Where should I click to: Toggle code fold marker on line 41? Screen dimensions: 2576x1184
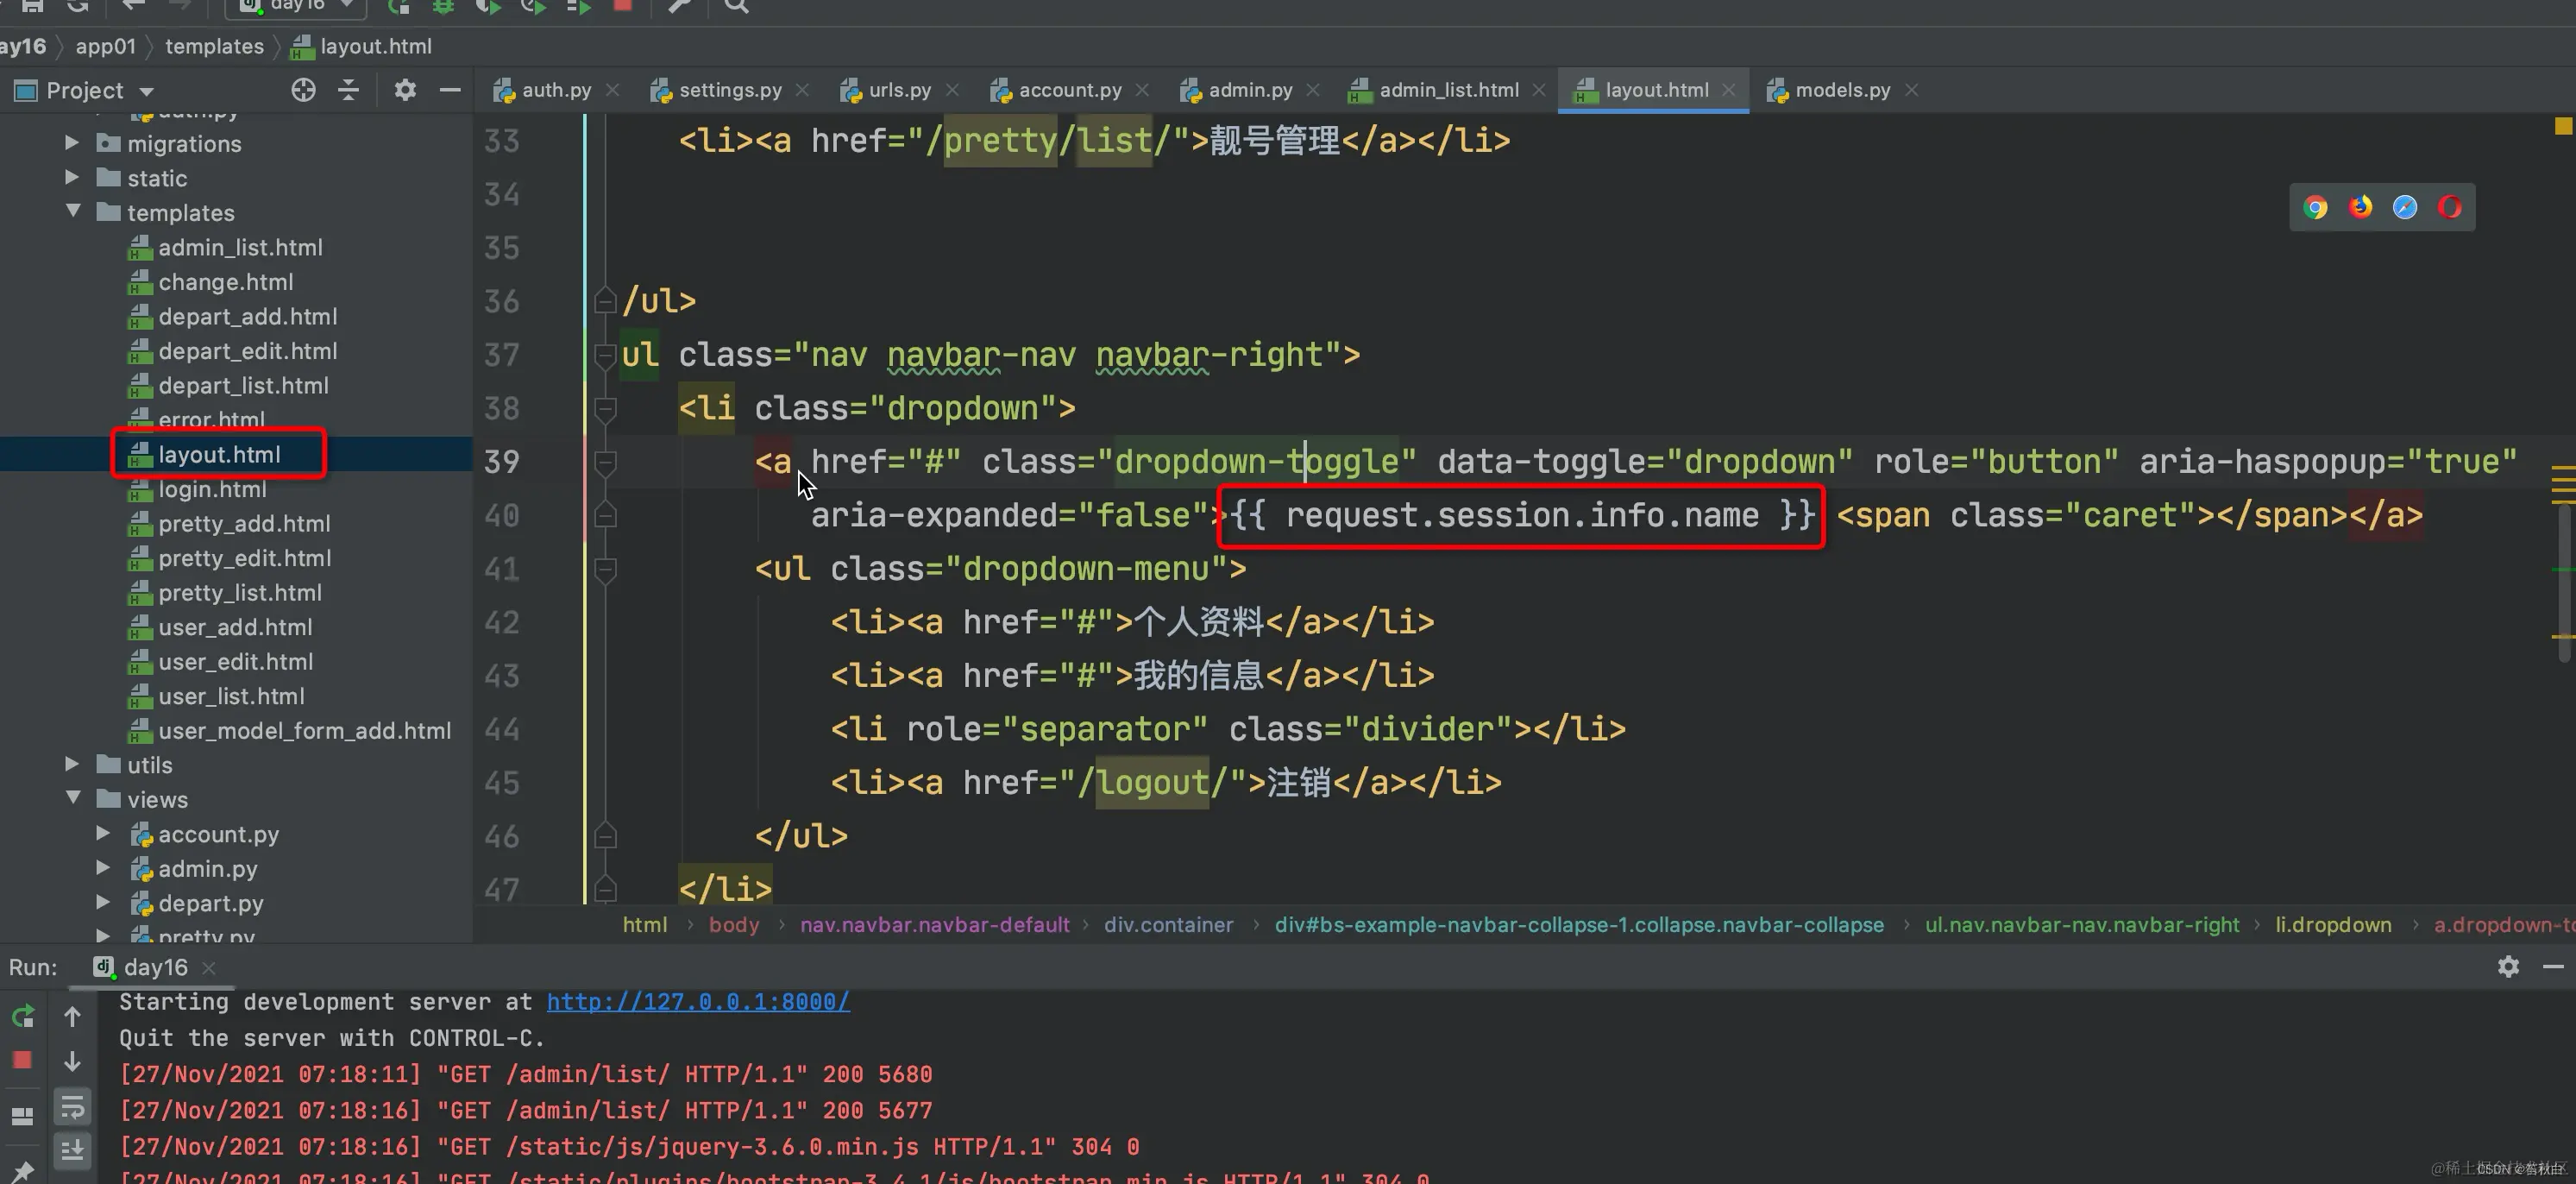pyautogui.click(x=605, y=569)
